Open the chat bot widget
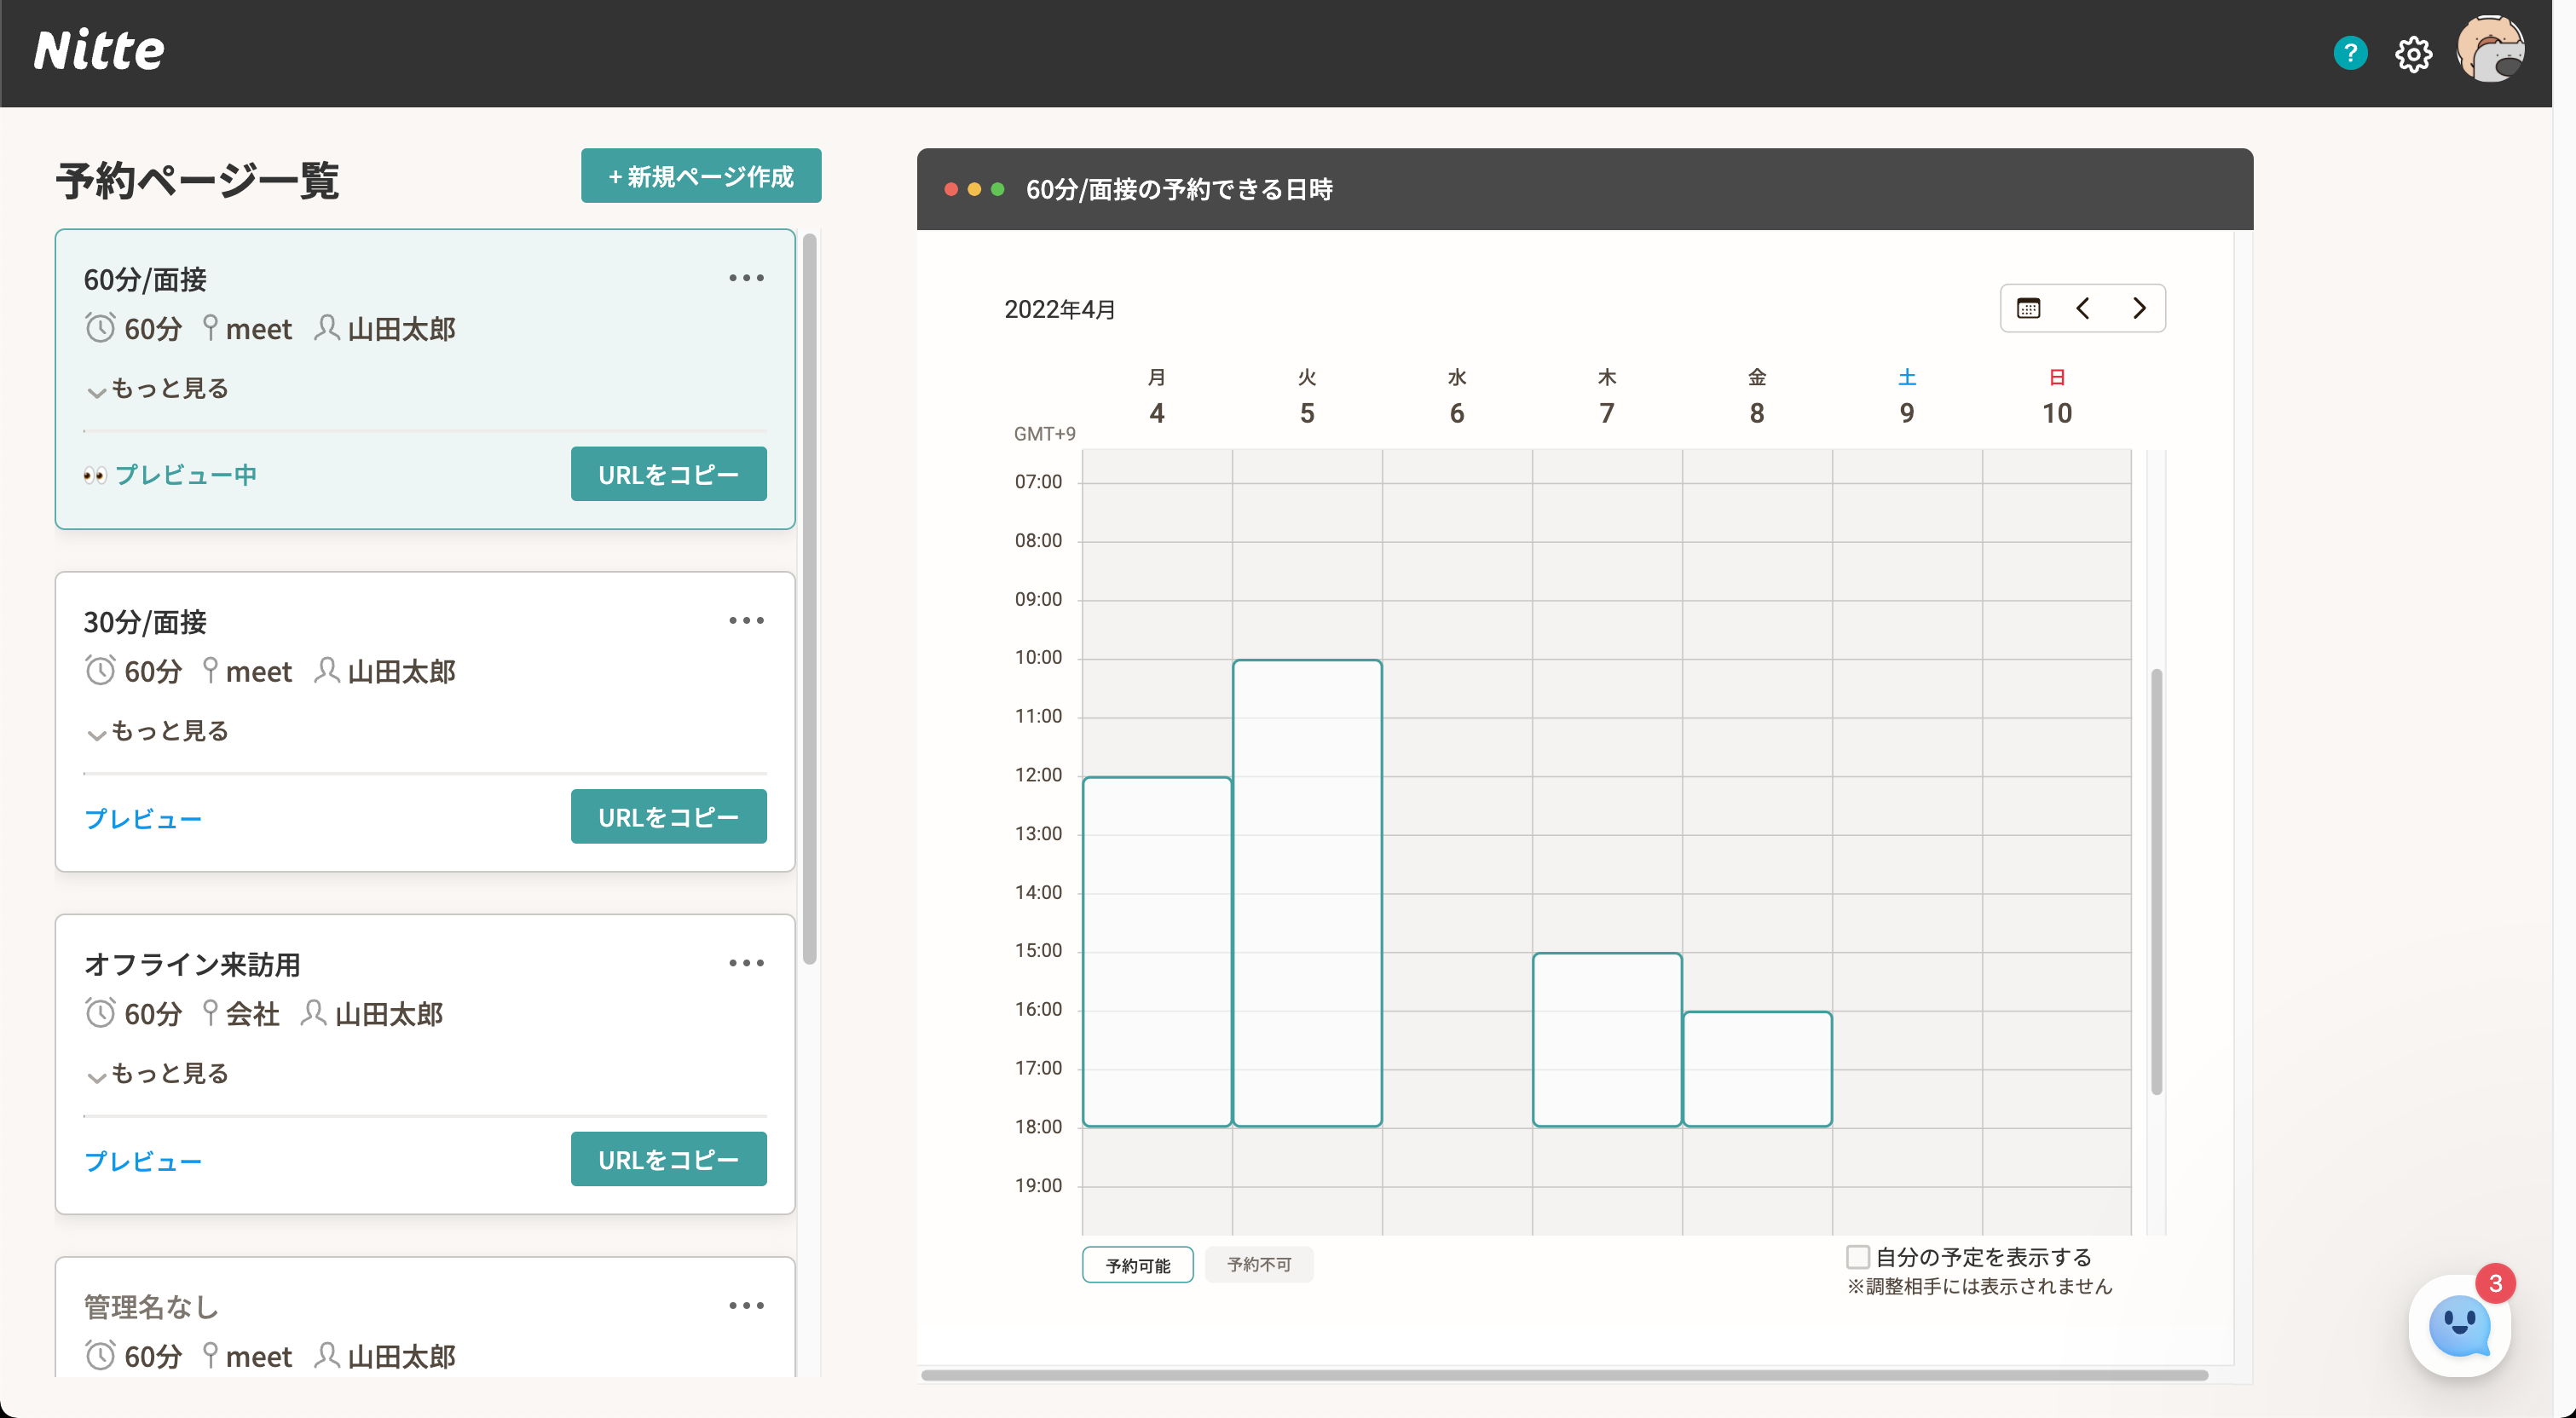Viewport: 2576px width, 1418px height. tap(2458, 1326)
